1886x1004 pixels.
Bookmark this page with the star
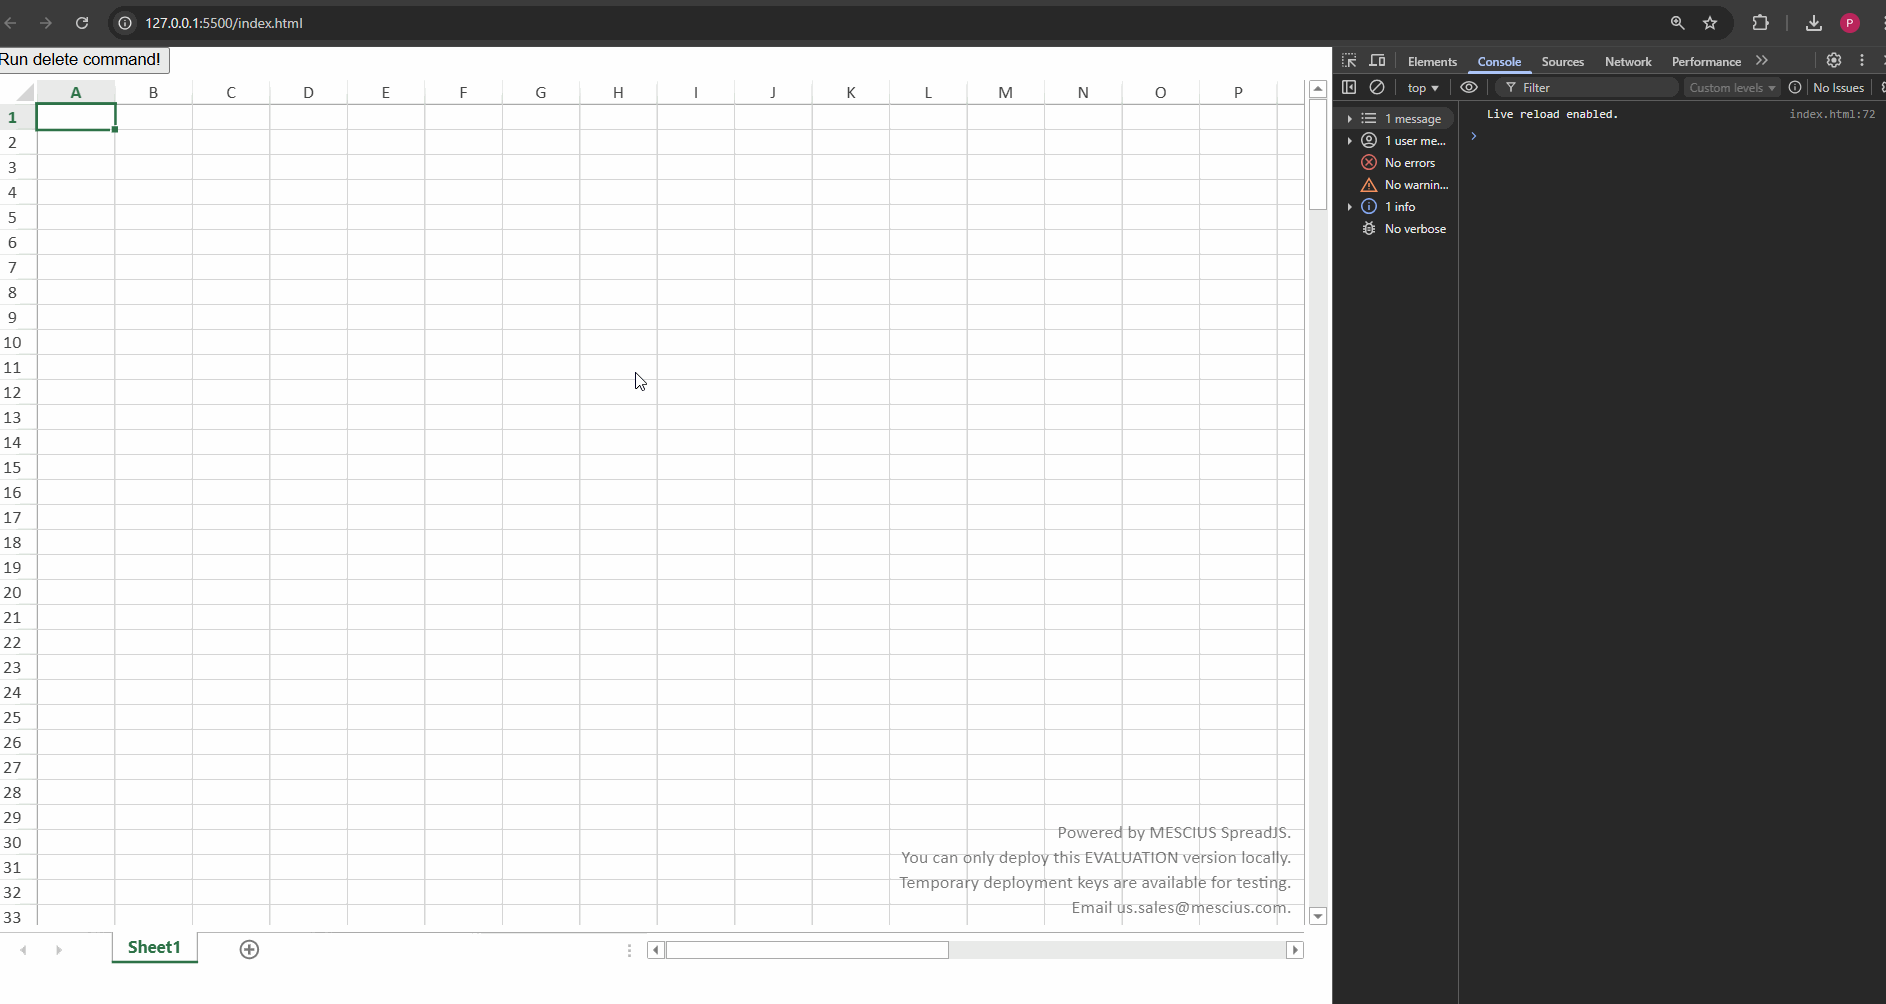coord(1710,22)
